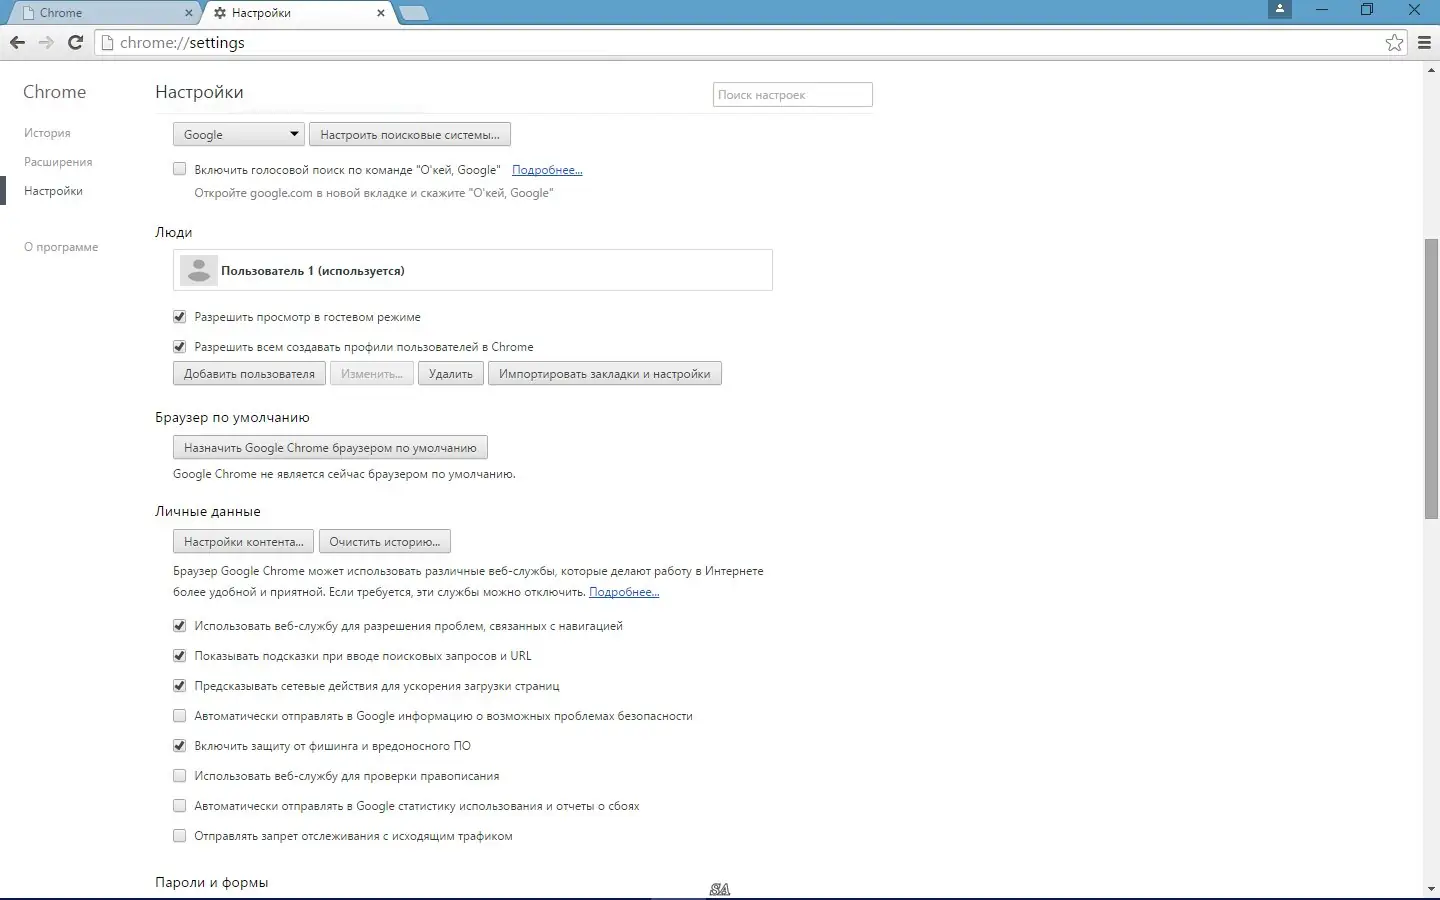Focus the Поиск настроек search field
This screenshot has height=900, width=1440.
[x=793, y=94]
